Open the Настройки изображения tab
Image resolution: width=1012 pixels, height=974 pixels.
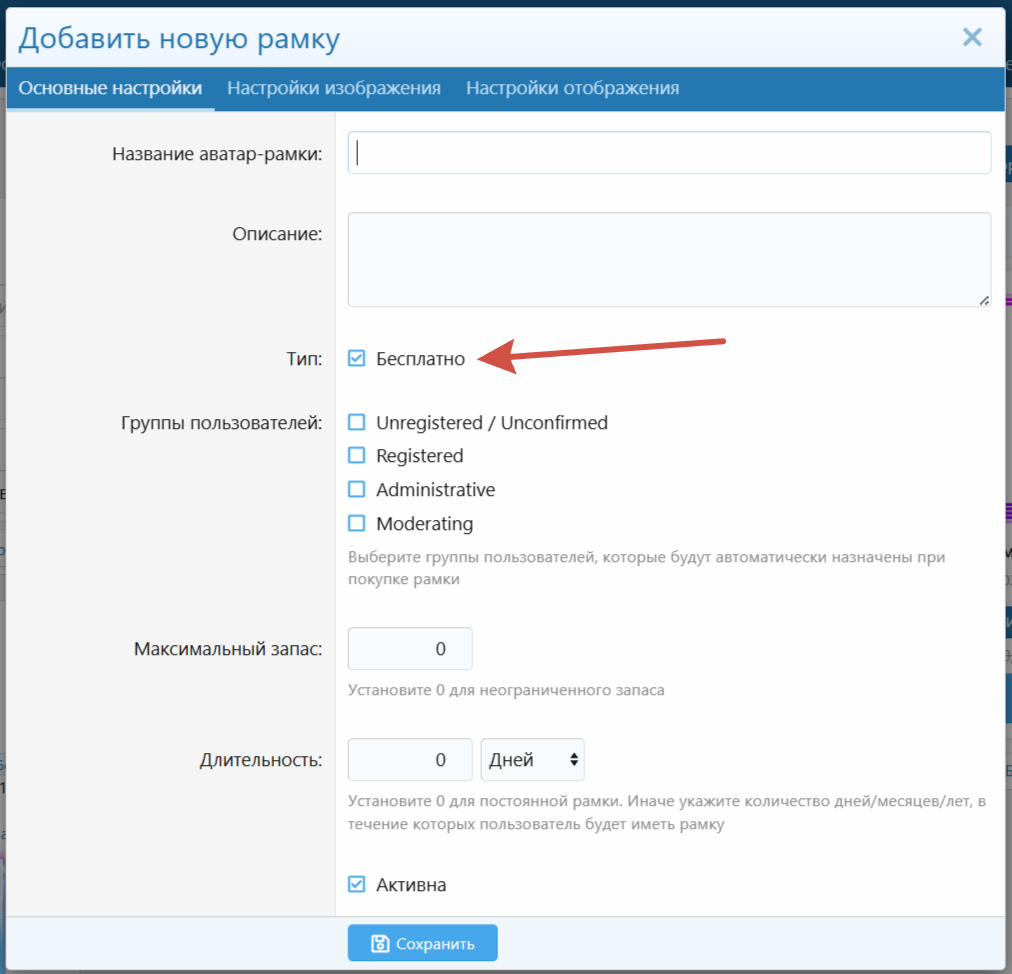(334, 88)
